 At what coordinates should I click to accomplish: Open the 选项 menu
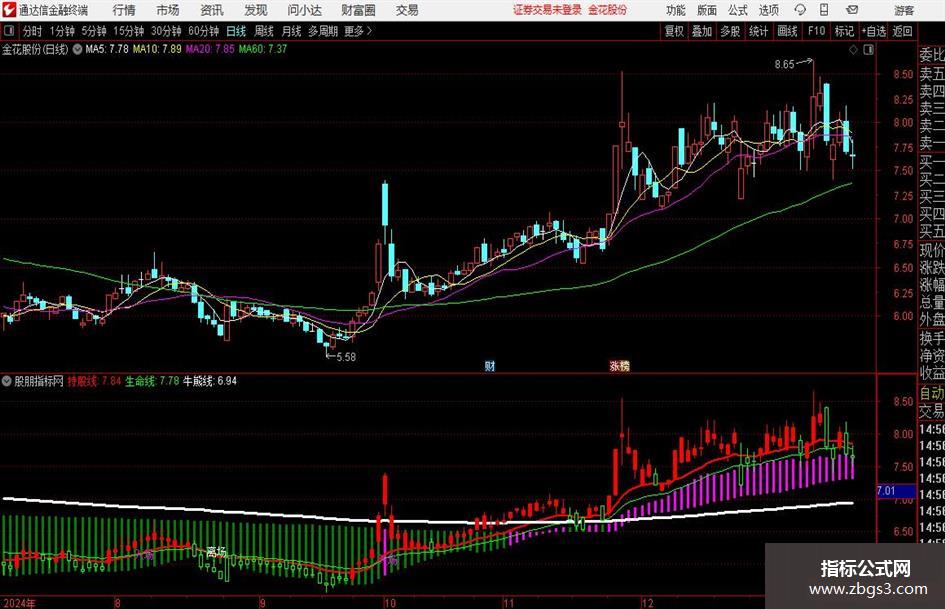pos(769,10)
